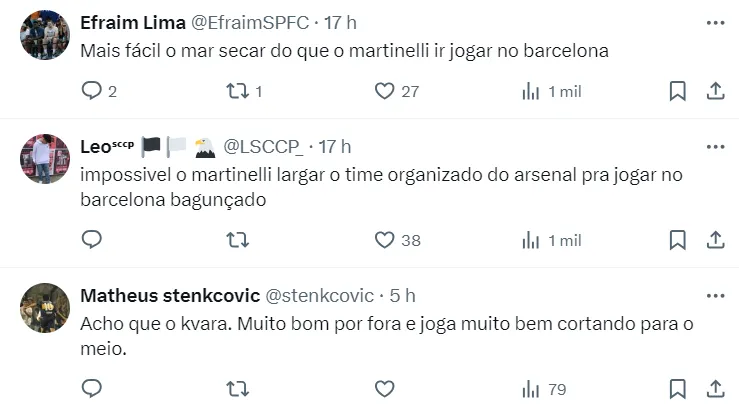Viewport: 739px width, 416px height.
Task: Bookmark Efraim Lima's tweet
Action: 677,91
